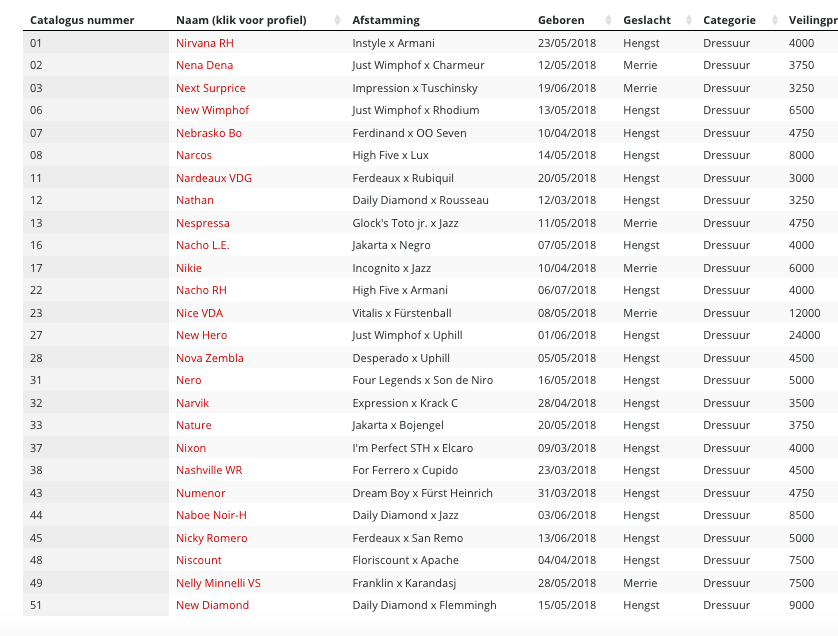View New Wimphof profile link
The image size is (838, 636).
click(x=212, y=110)
